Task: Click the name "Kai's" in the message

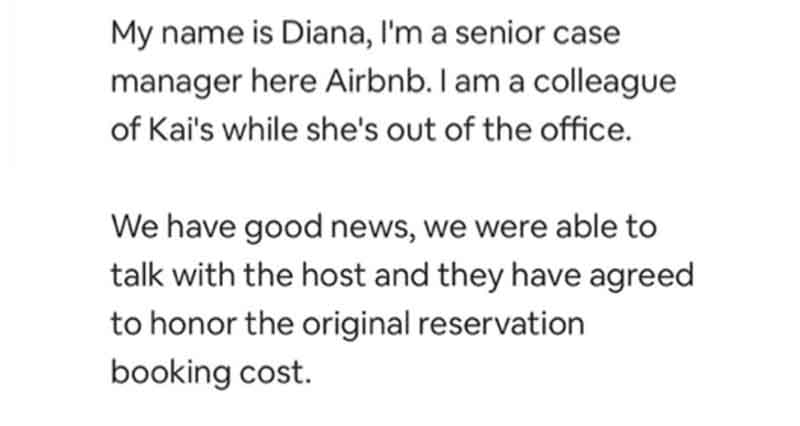Action: coord(181,130)
